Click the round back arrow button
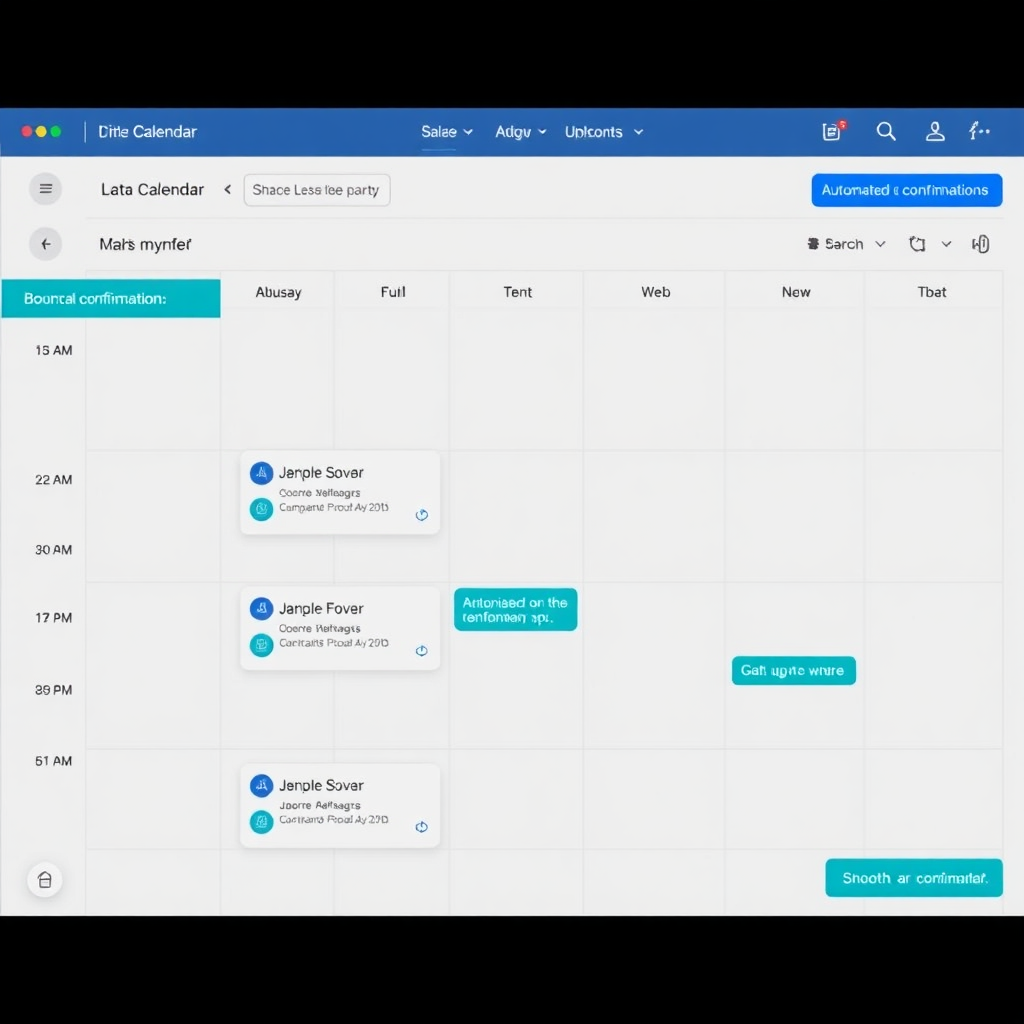The height and width of the screenshot is (1024, 1024). pyautogui.click(x=45, y=244)
